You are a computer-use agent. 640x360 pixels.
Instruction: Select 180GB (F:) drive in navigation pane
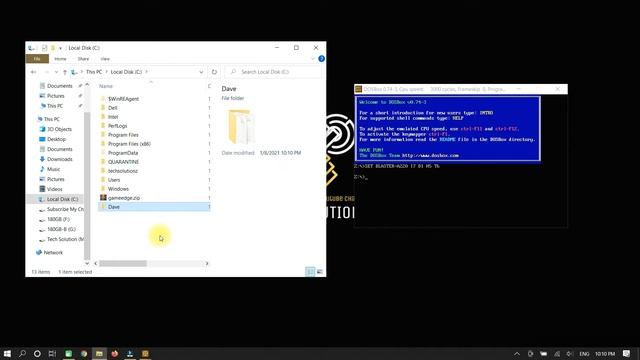point(58,219)
